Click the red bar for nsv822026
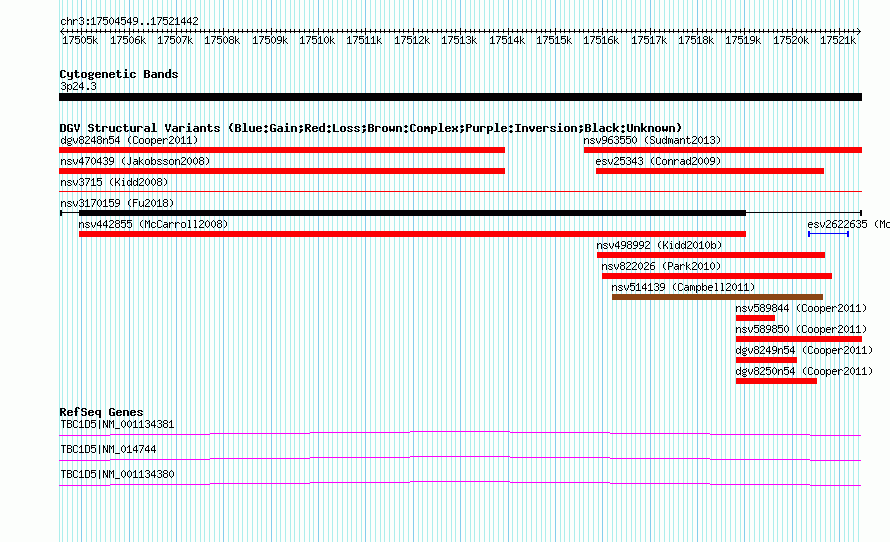 coord(717,276)
